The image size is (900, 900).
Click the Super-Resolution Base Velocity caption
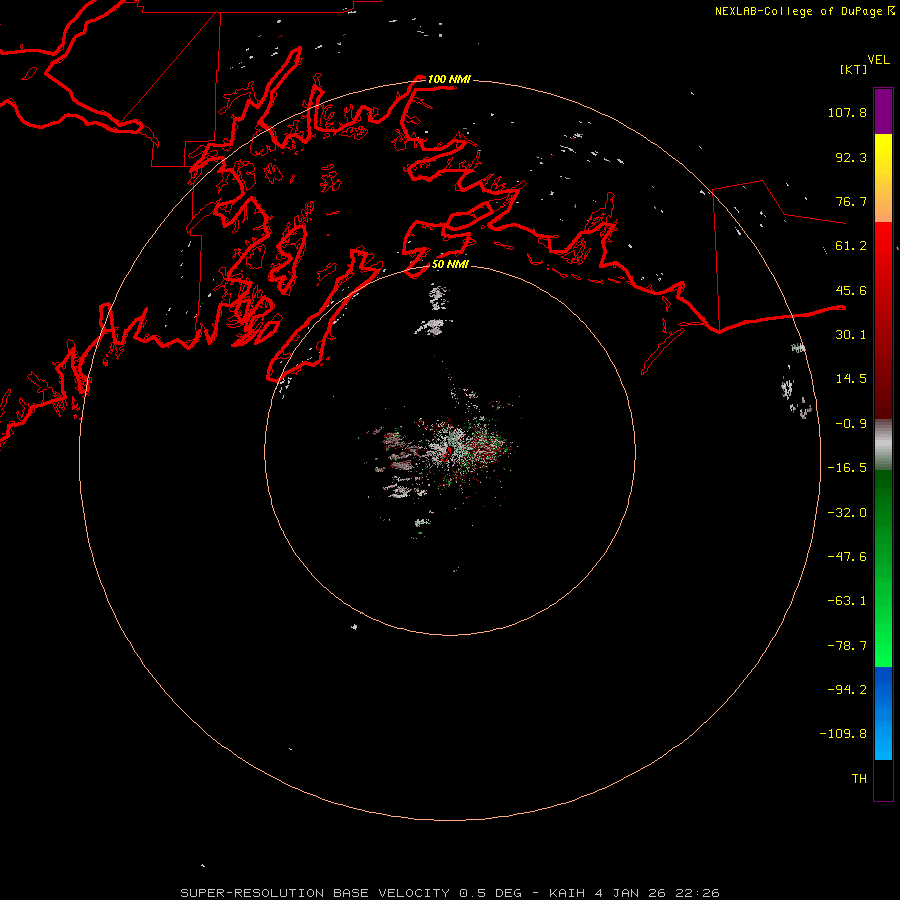click(449, 893)
